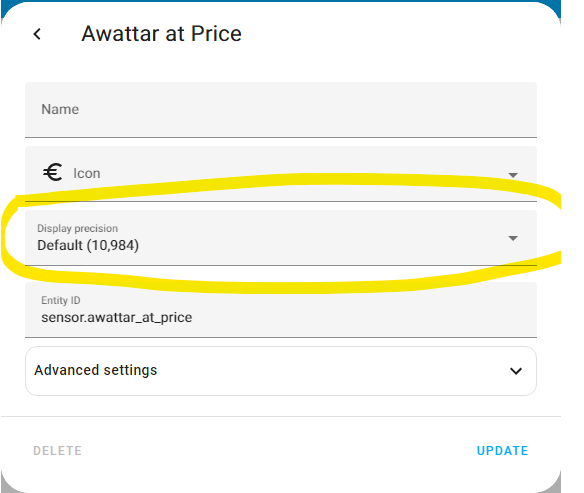The height and width of the screenshot is (493, 584).
Task: Click the Icon placeholder text
Action: tap(86, 173)
